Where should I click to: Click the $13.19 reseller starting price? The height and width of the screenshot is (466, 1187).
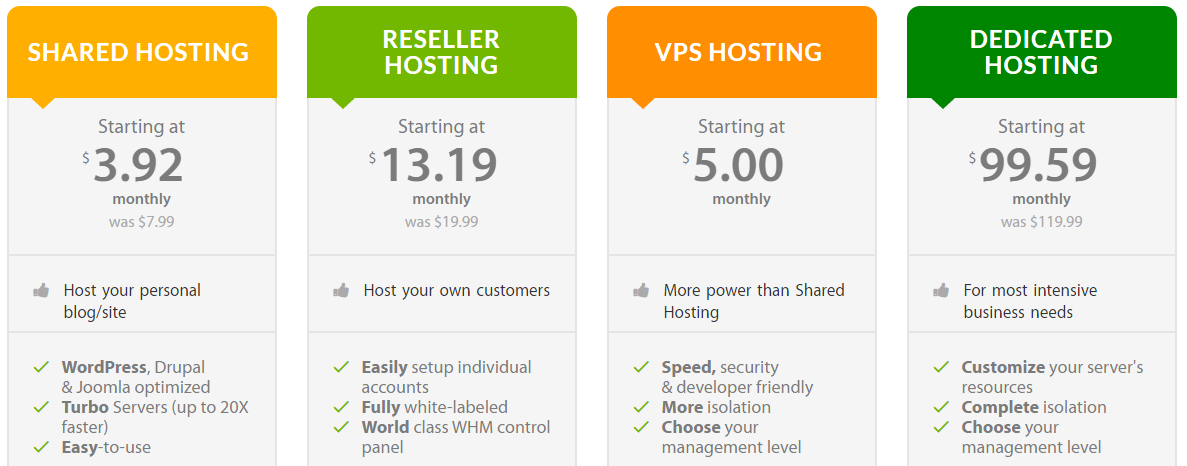tap(439, 166)
